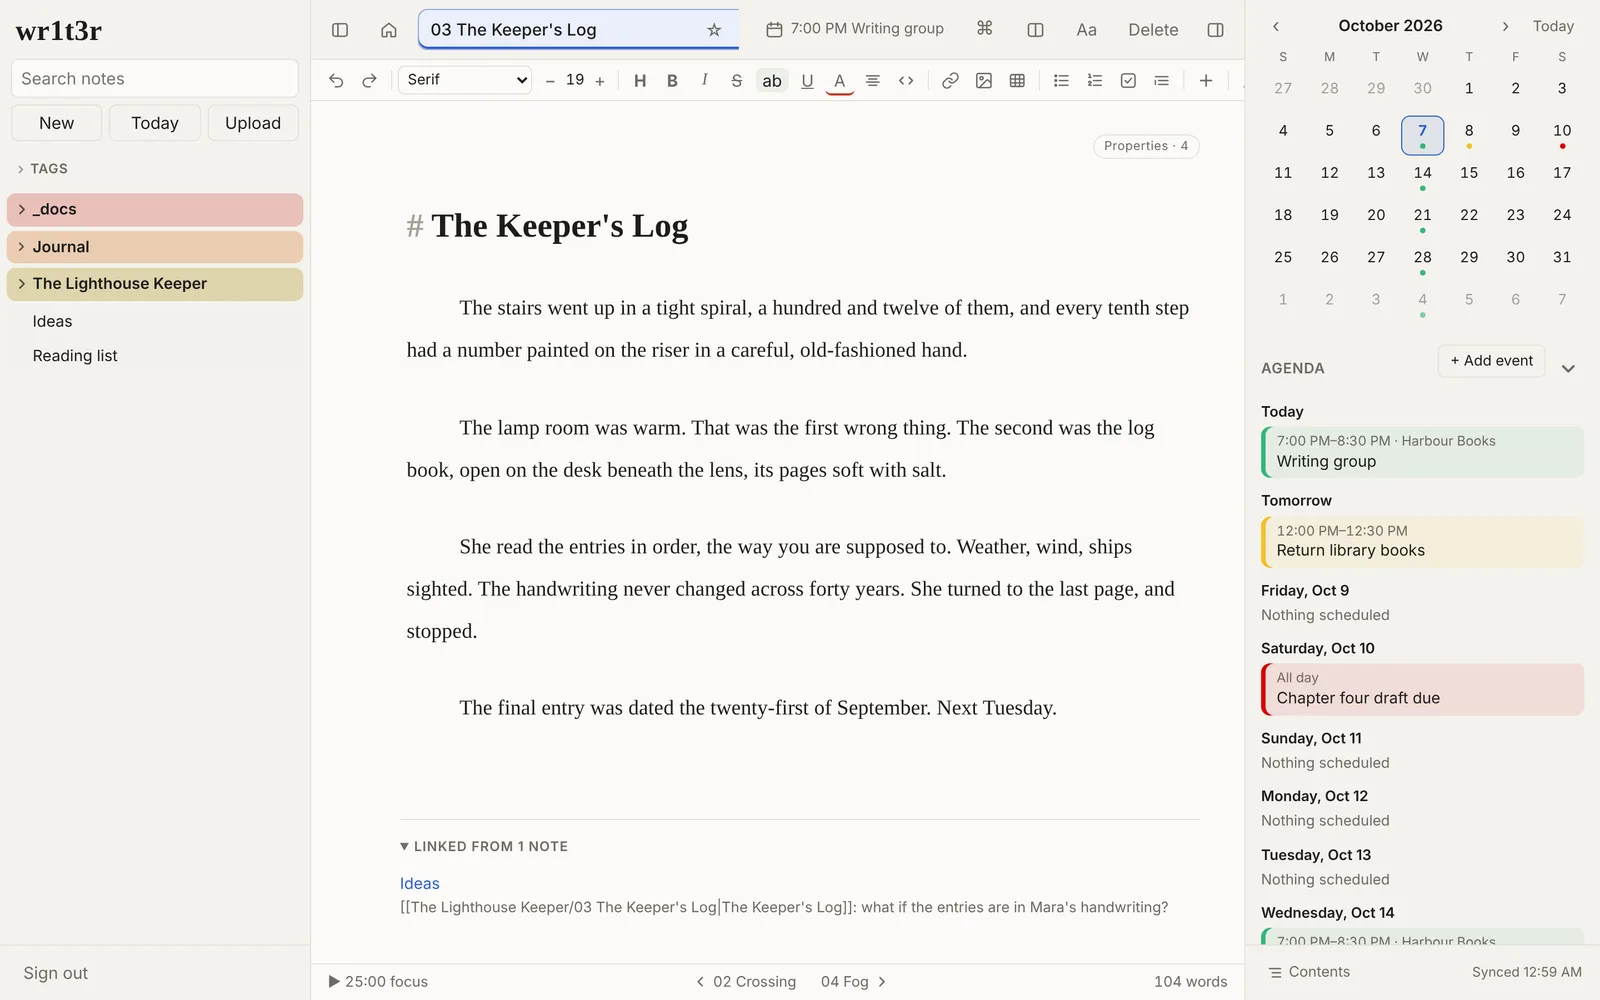Create a numbered list
The width and height of the screenshot is (1600, 1000).
click(x=1095, y=81)
